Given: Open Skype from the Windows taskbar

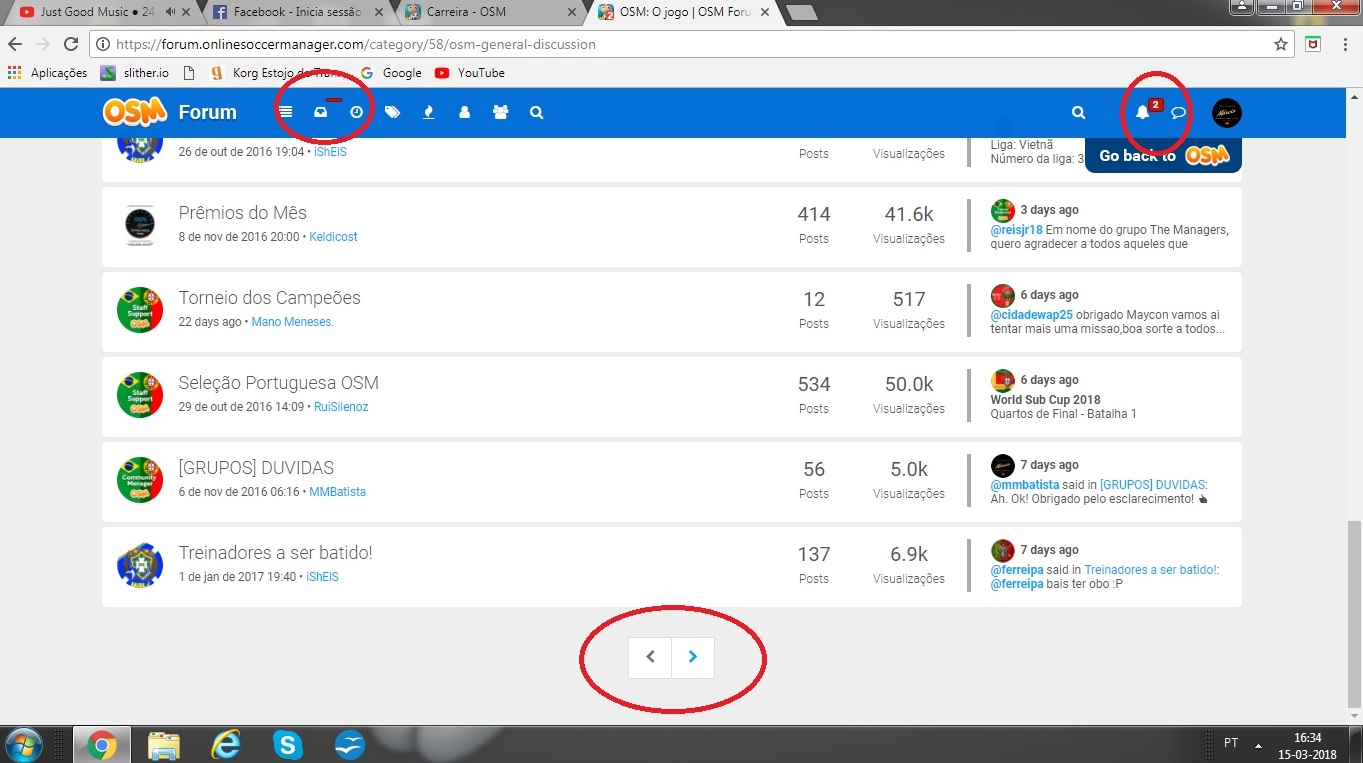Looking at the screenshot, I should [287, 745].
